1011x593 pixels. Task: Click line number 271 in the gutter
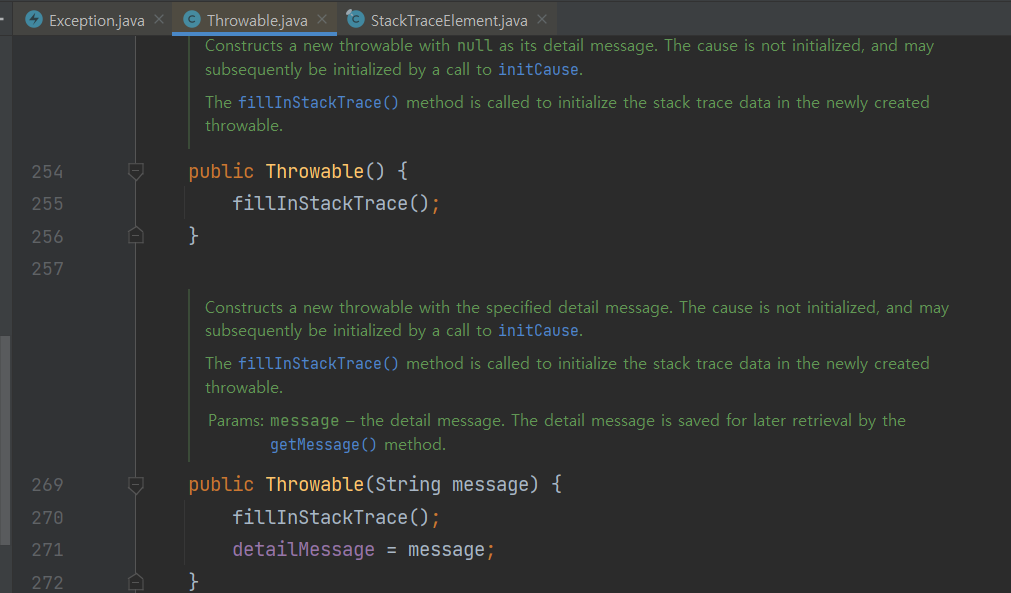coord(48,550)
